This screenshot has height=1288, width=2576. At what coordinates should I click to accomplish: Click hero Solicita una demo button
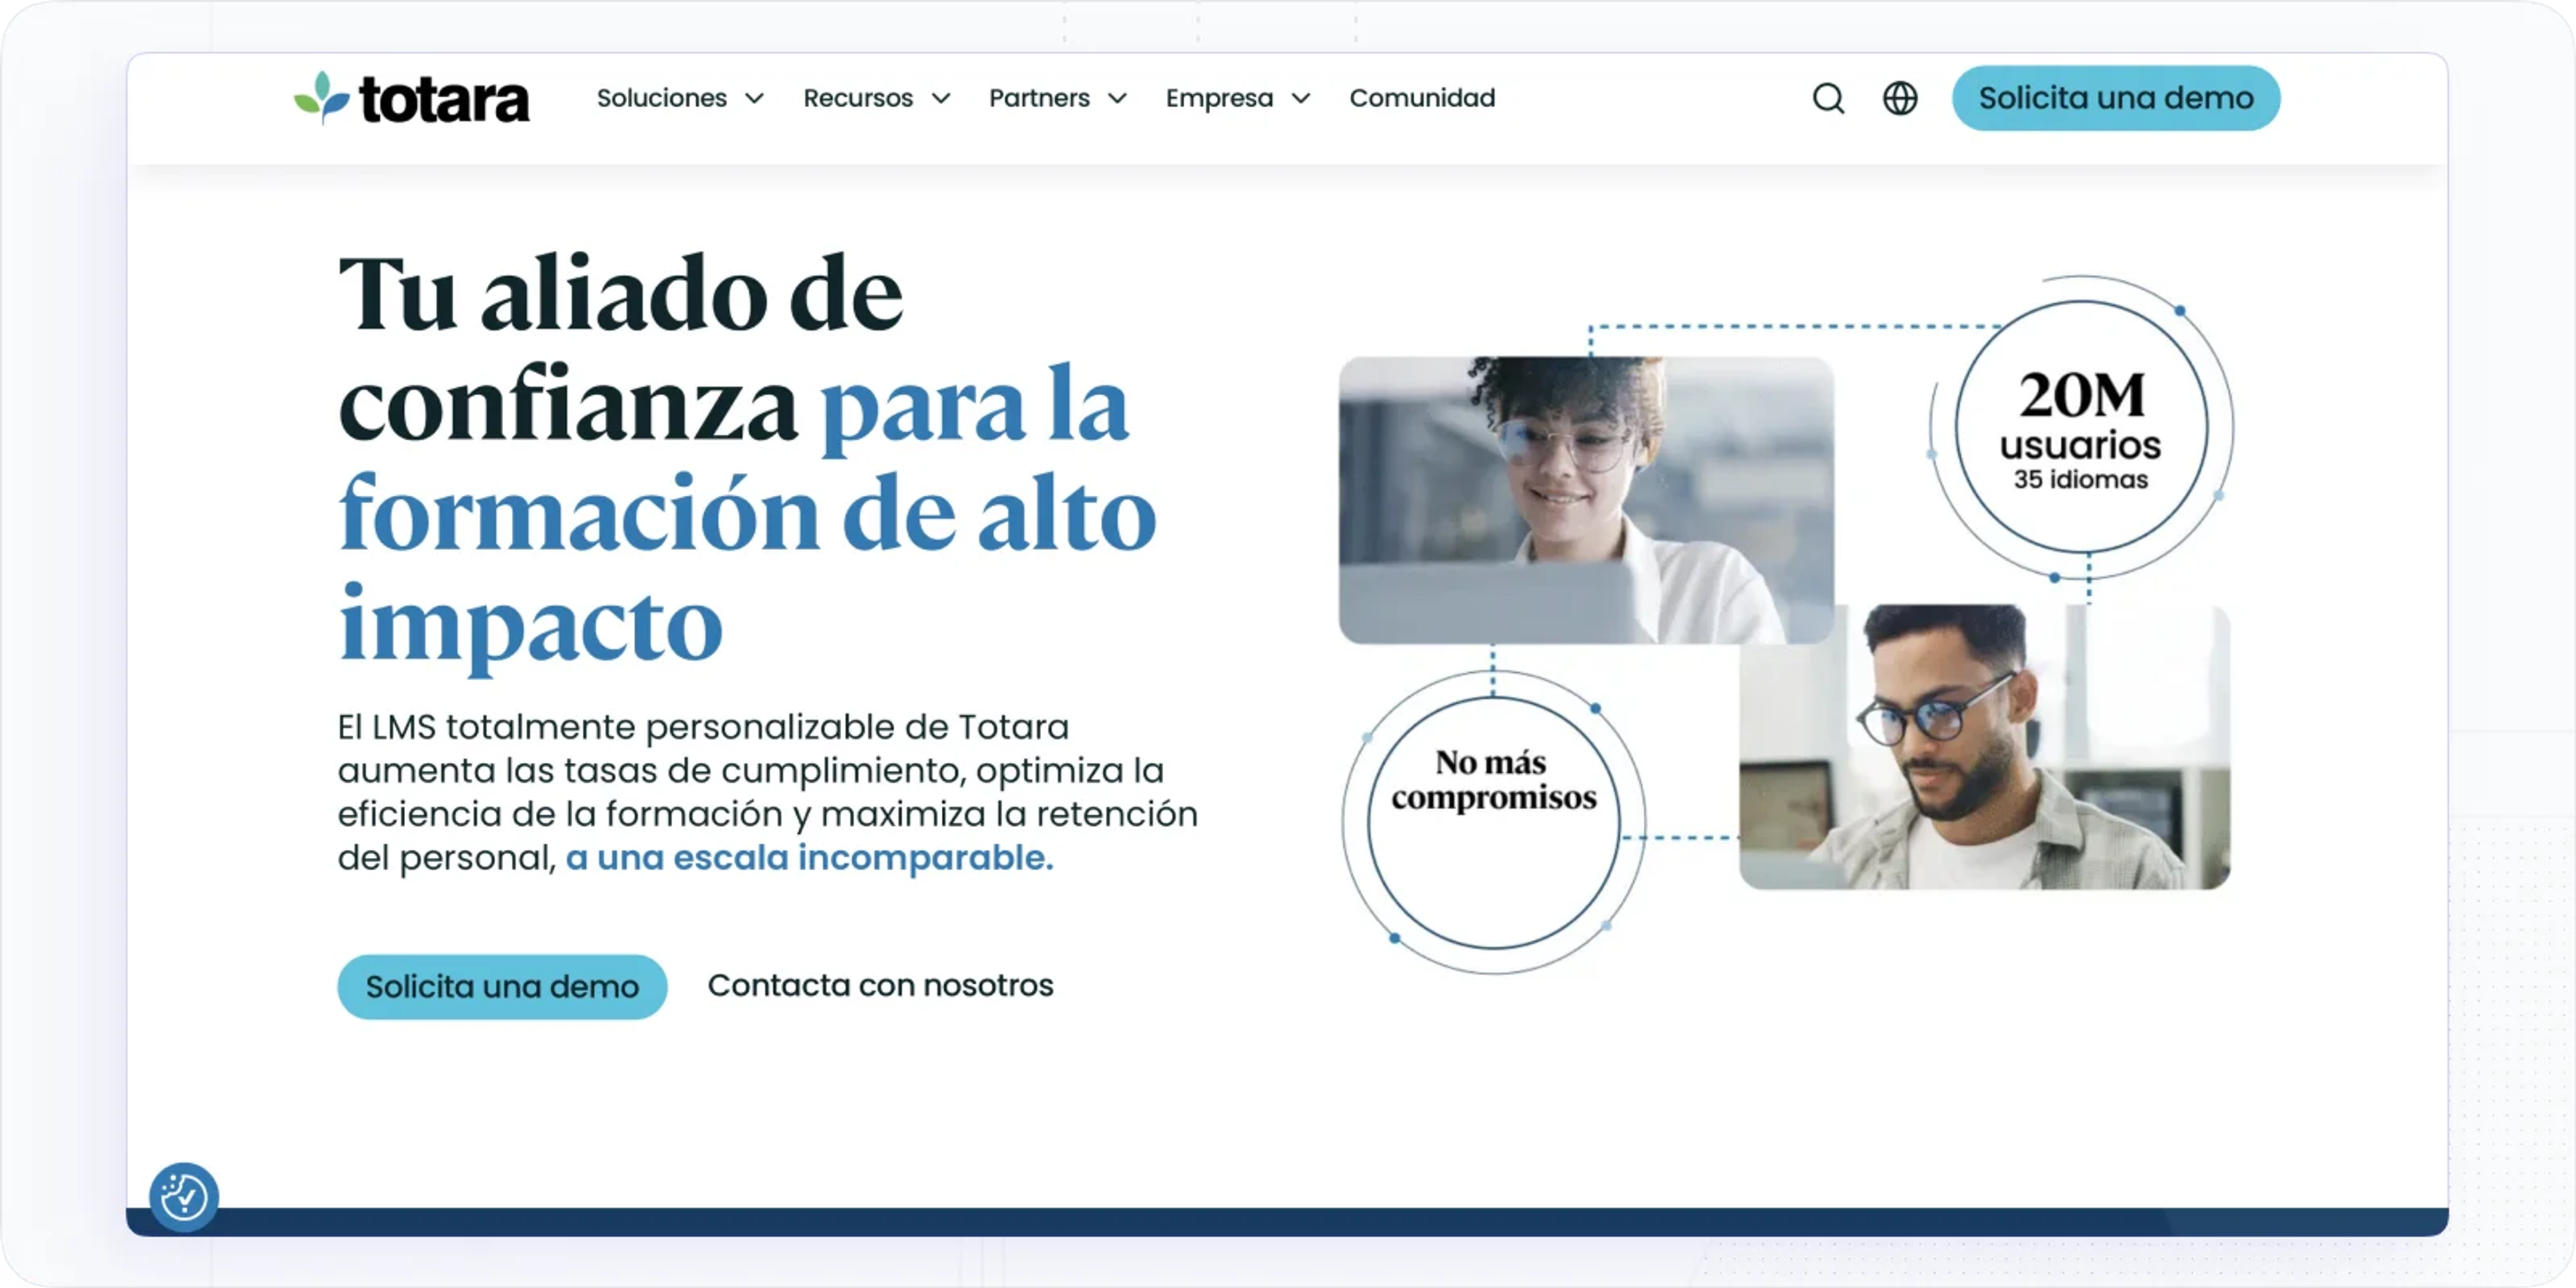(502, 987)
